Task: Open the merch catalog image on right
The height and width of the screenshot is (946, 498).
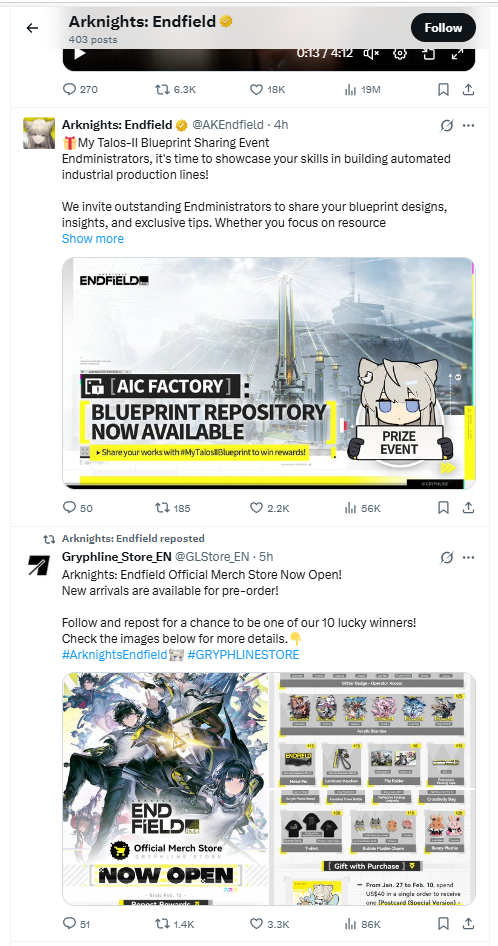Action: pyautogui.click(x=373, y=789)
